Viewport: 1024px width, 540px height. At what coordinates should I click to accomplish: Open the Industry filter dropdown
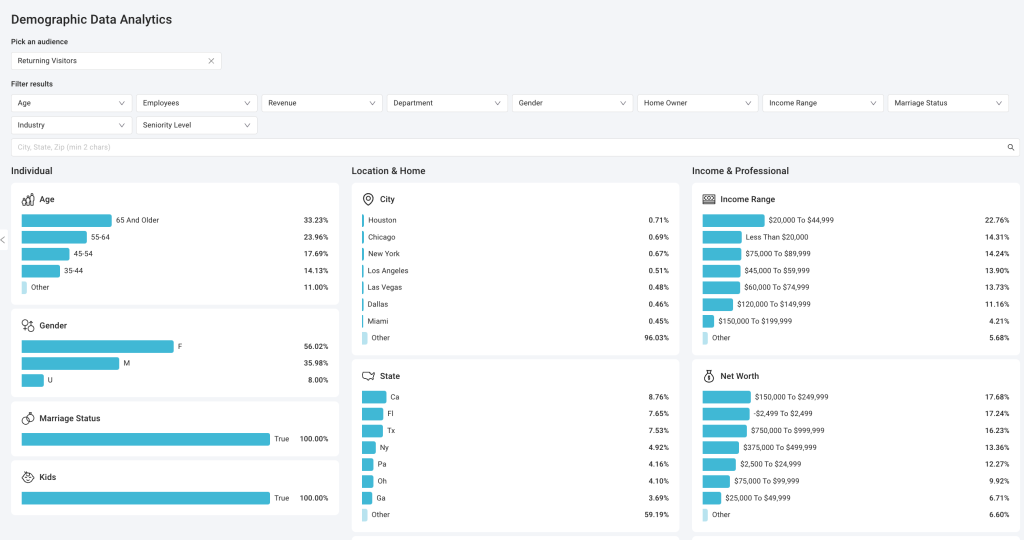click(x=71, y=125)
